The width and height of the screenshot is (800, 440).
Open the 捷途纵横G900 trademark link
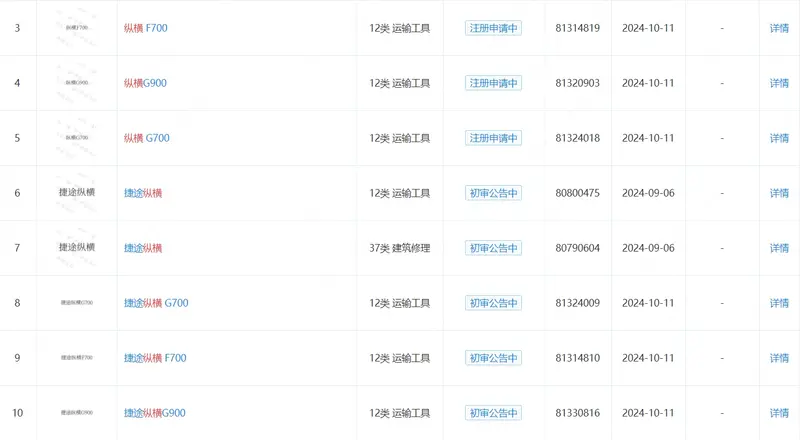(155, 413)
